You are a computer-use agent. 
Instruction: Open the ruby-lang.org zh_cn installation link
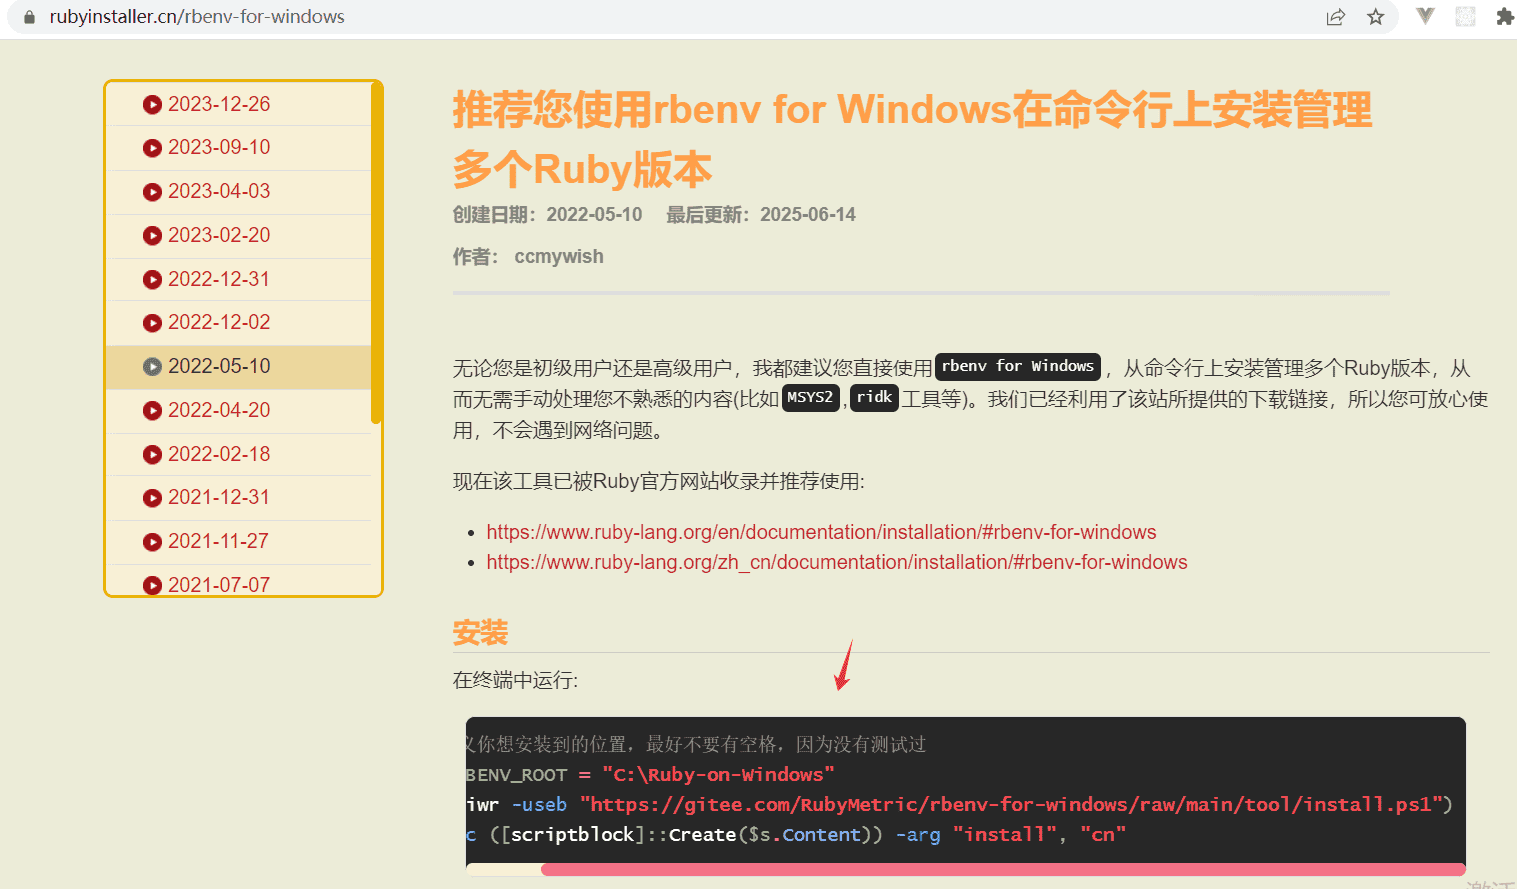pos(837,562)
